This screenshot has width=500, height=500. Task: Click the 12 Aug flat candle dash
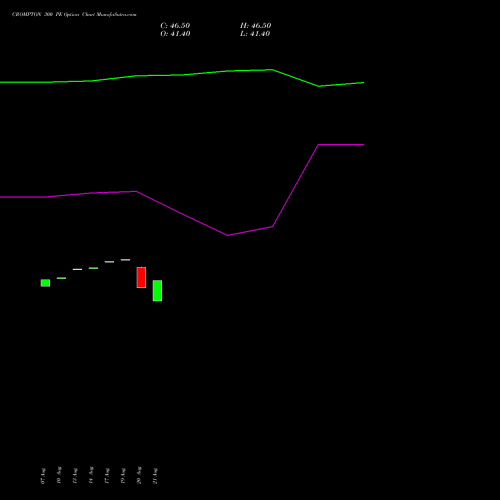coord(77,269)
